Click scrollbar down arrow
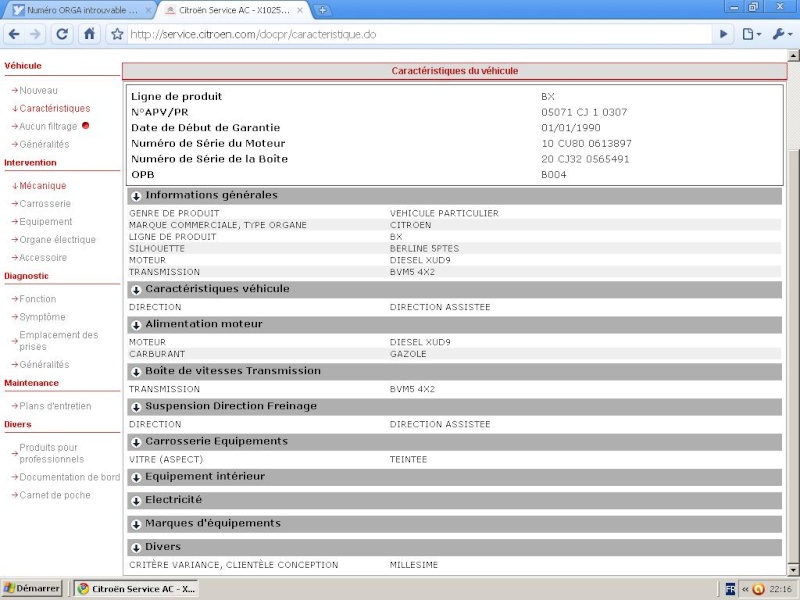Viewport: 800px width, 600px height. pyautogui.click(x=793, y=569)
